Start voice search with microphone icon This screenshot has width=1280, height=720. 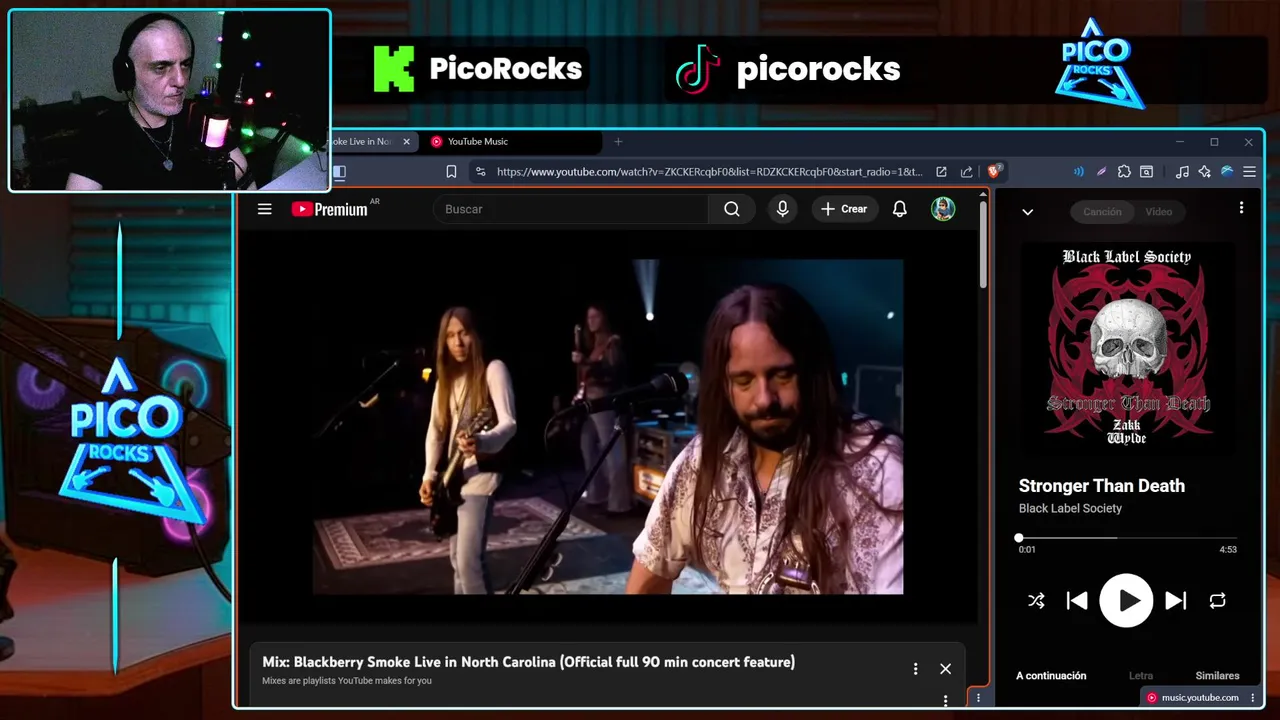pyautogui.click(x=783, y=209)
